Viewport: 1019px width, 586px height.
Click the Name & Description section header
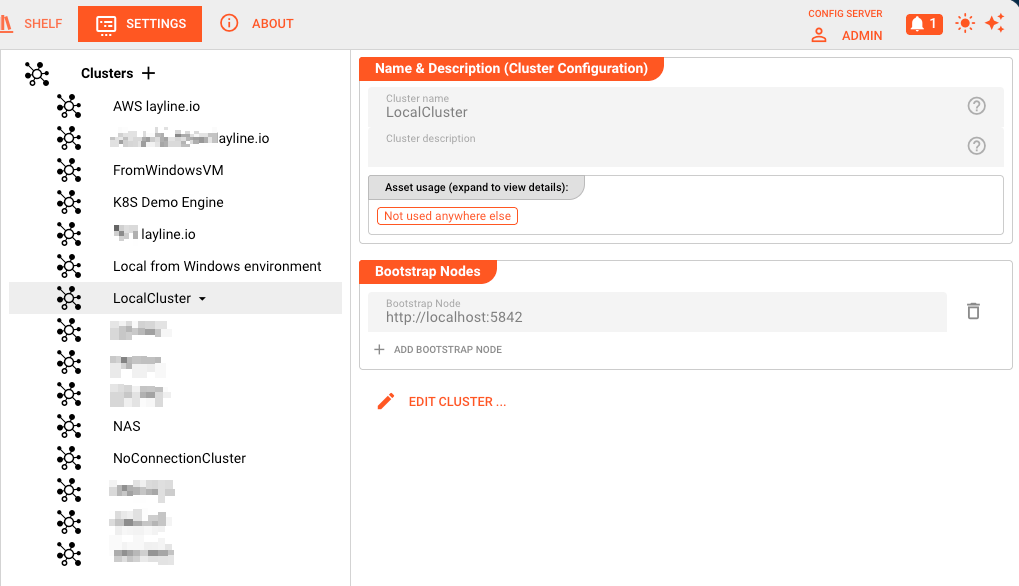pos(511,69)
